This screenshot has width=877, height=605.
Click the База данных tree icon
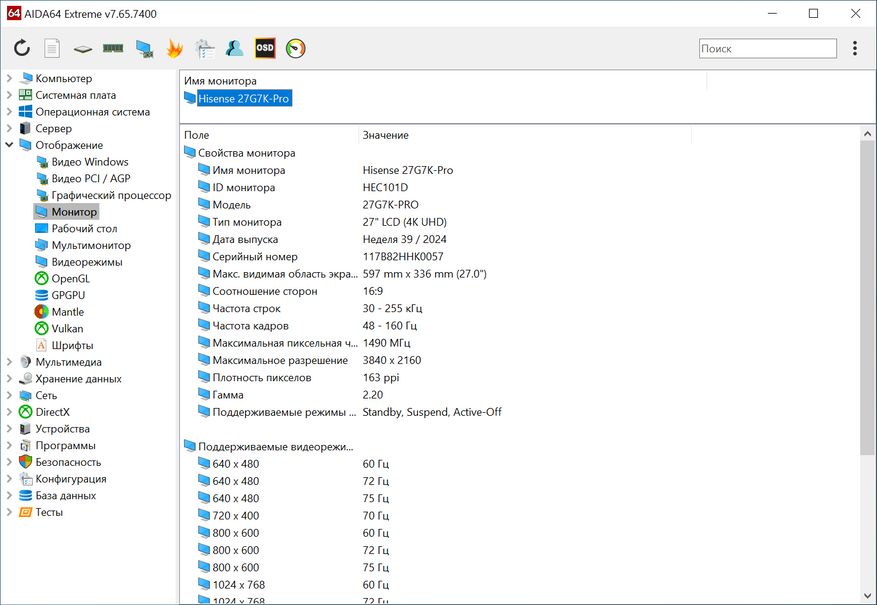[26, 495]
